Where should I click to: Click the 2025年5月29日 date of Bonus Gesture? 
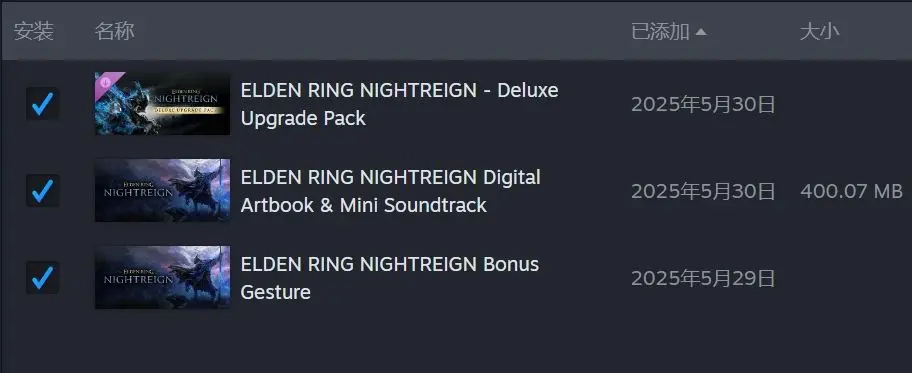click(x=703, y=278)
